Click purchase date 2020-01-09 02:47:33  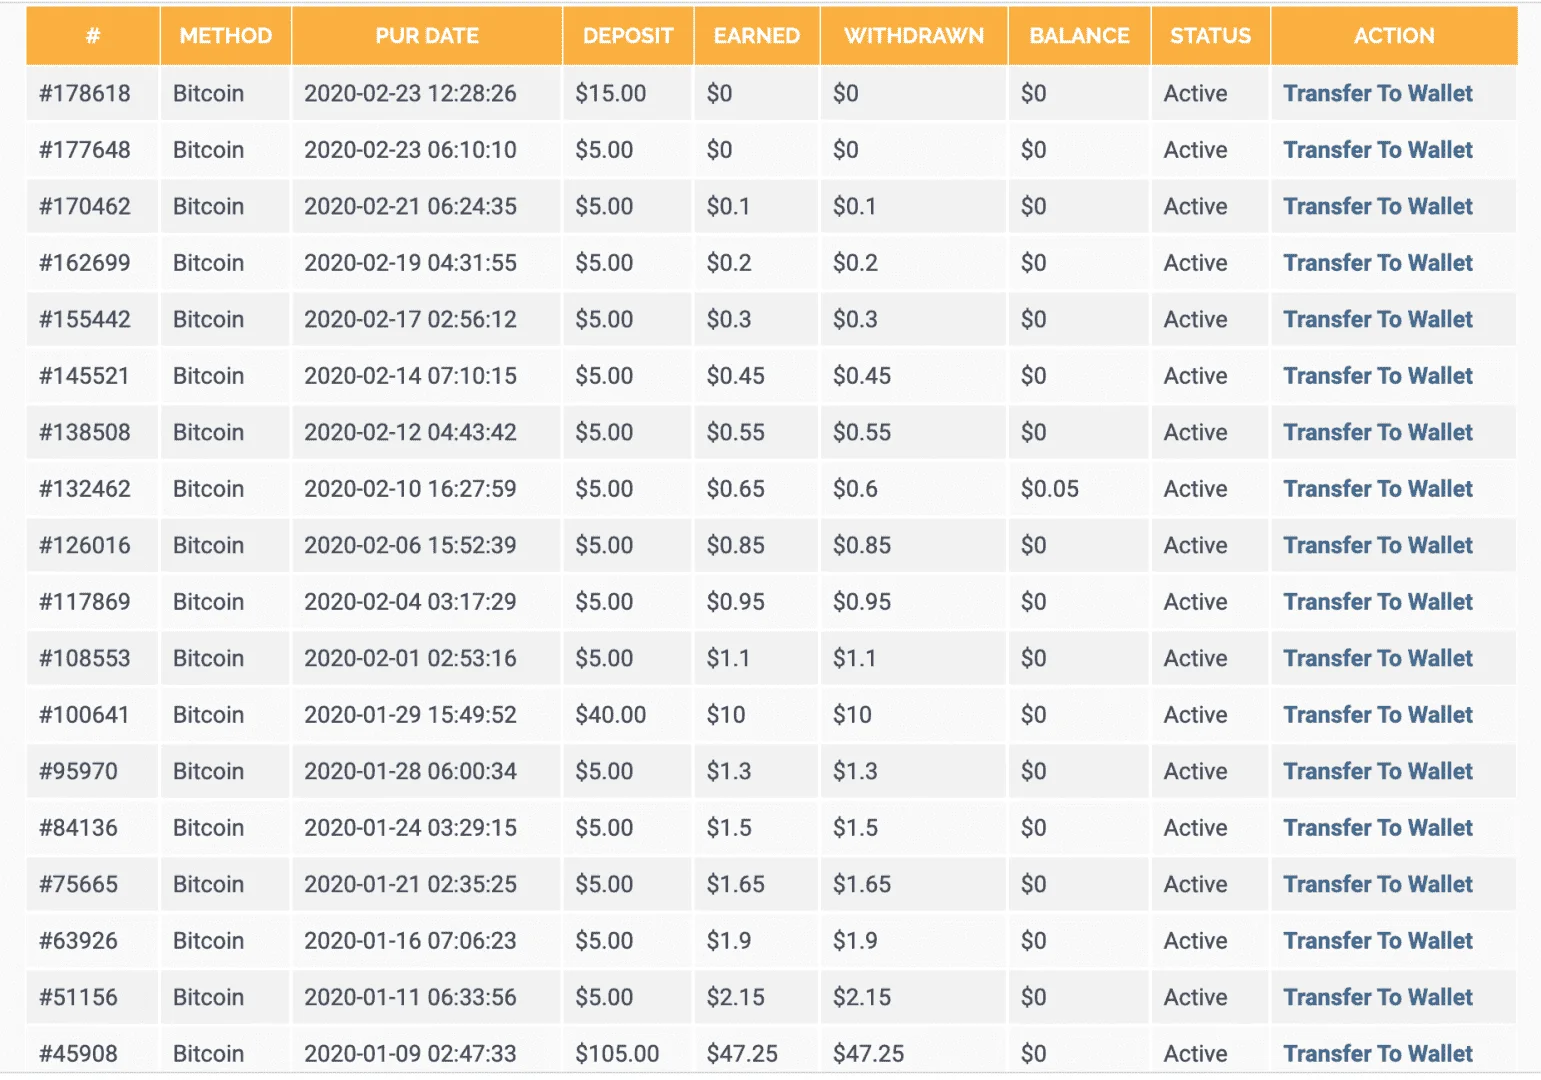(x=411, y=1054)
